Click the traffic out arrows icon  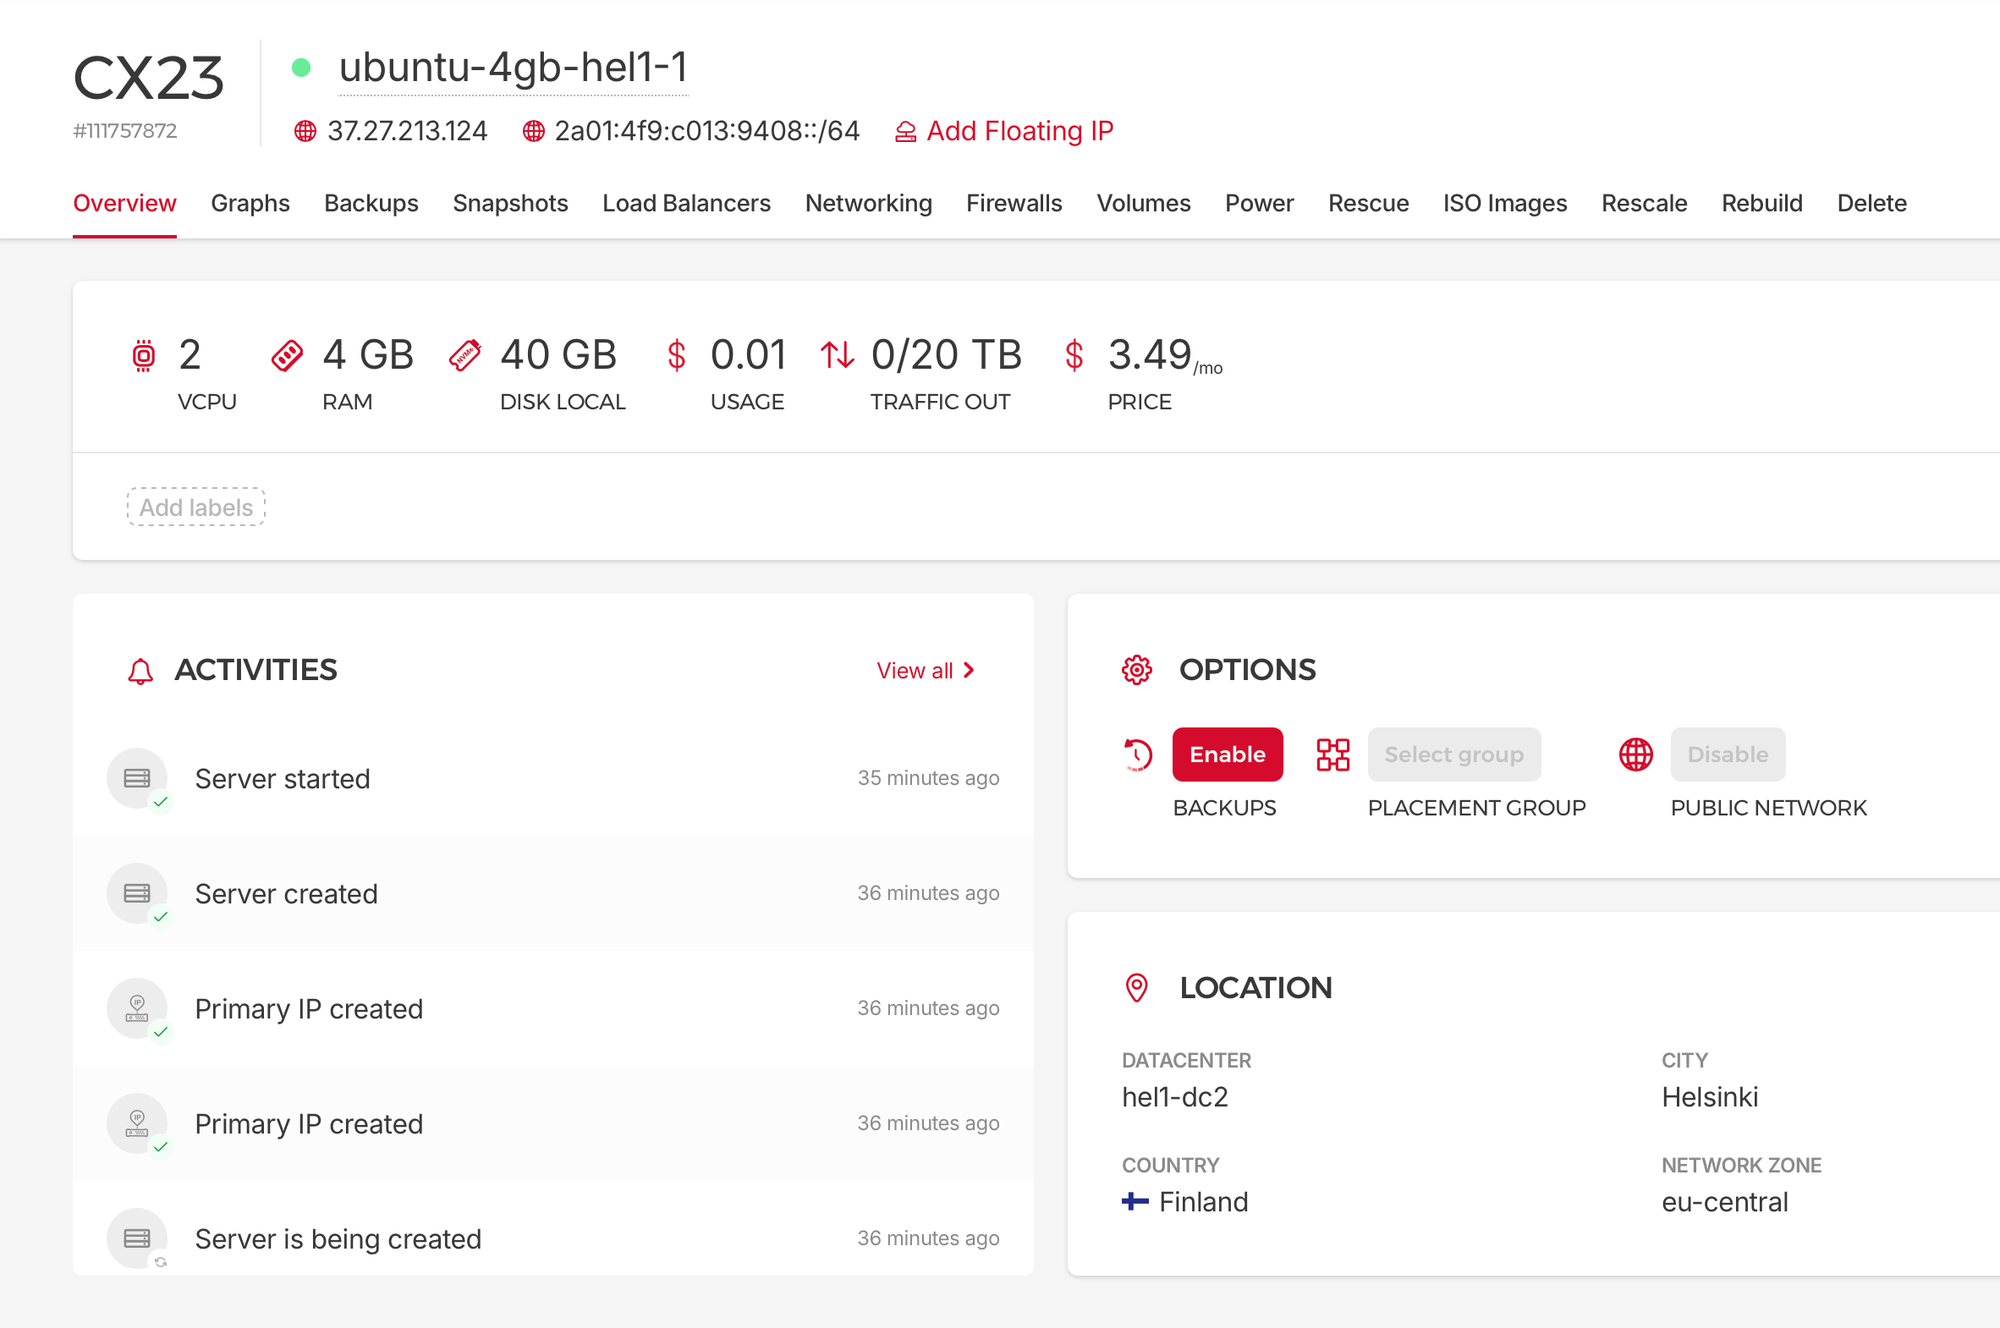(837, 355)
